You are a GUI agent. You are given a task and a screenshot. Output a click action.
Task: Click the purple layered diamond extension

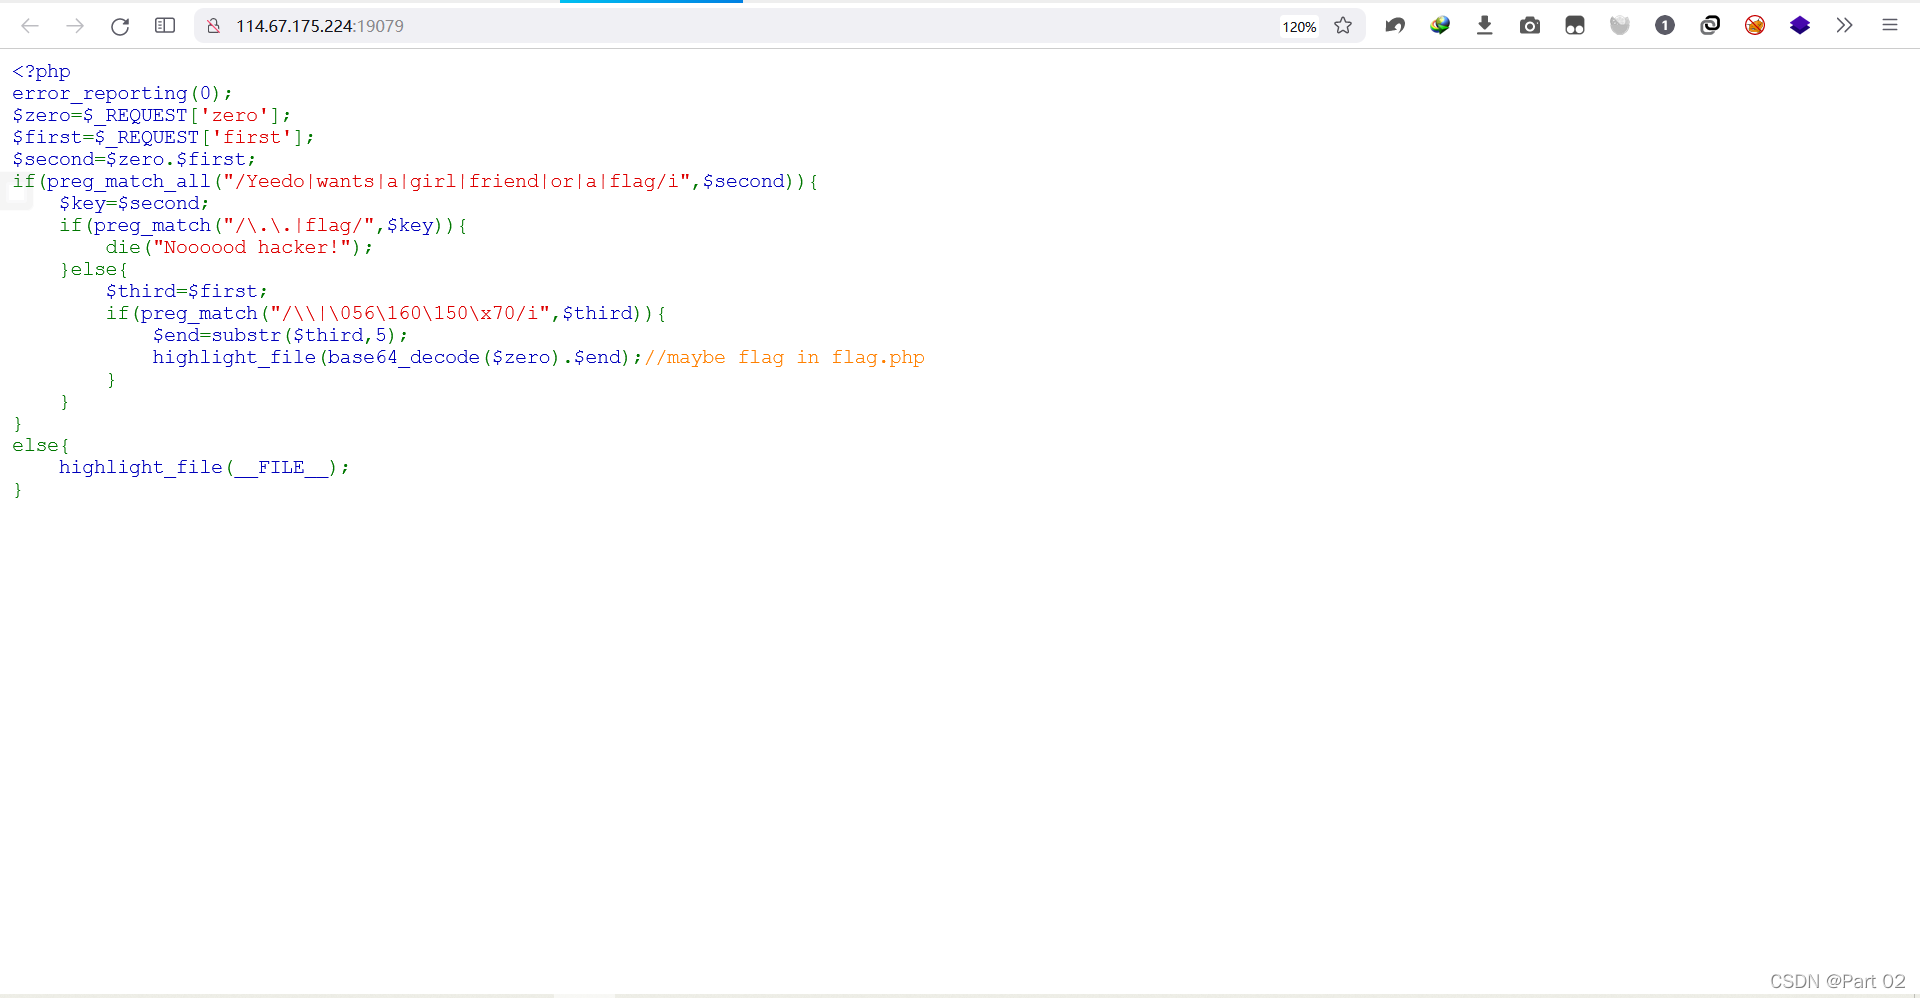[1800, 26]
